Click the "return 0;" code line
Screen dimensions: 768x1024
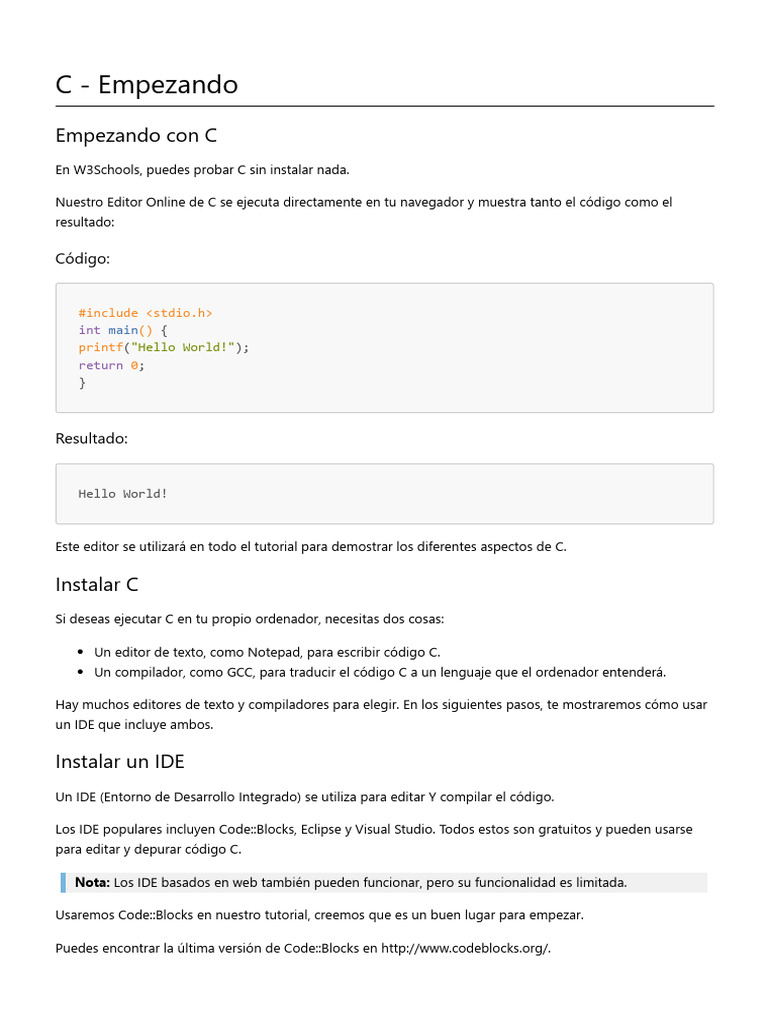[112, 365]
